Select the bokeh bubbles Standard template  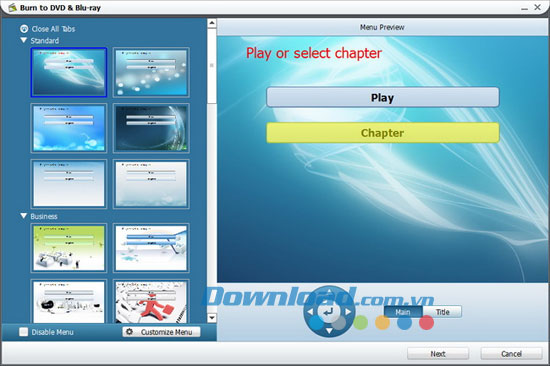pos(151,72)
